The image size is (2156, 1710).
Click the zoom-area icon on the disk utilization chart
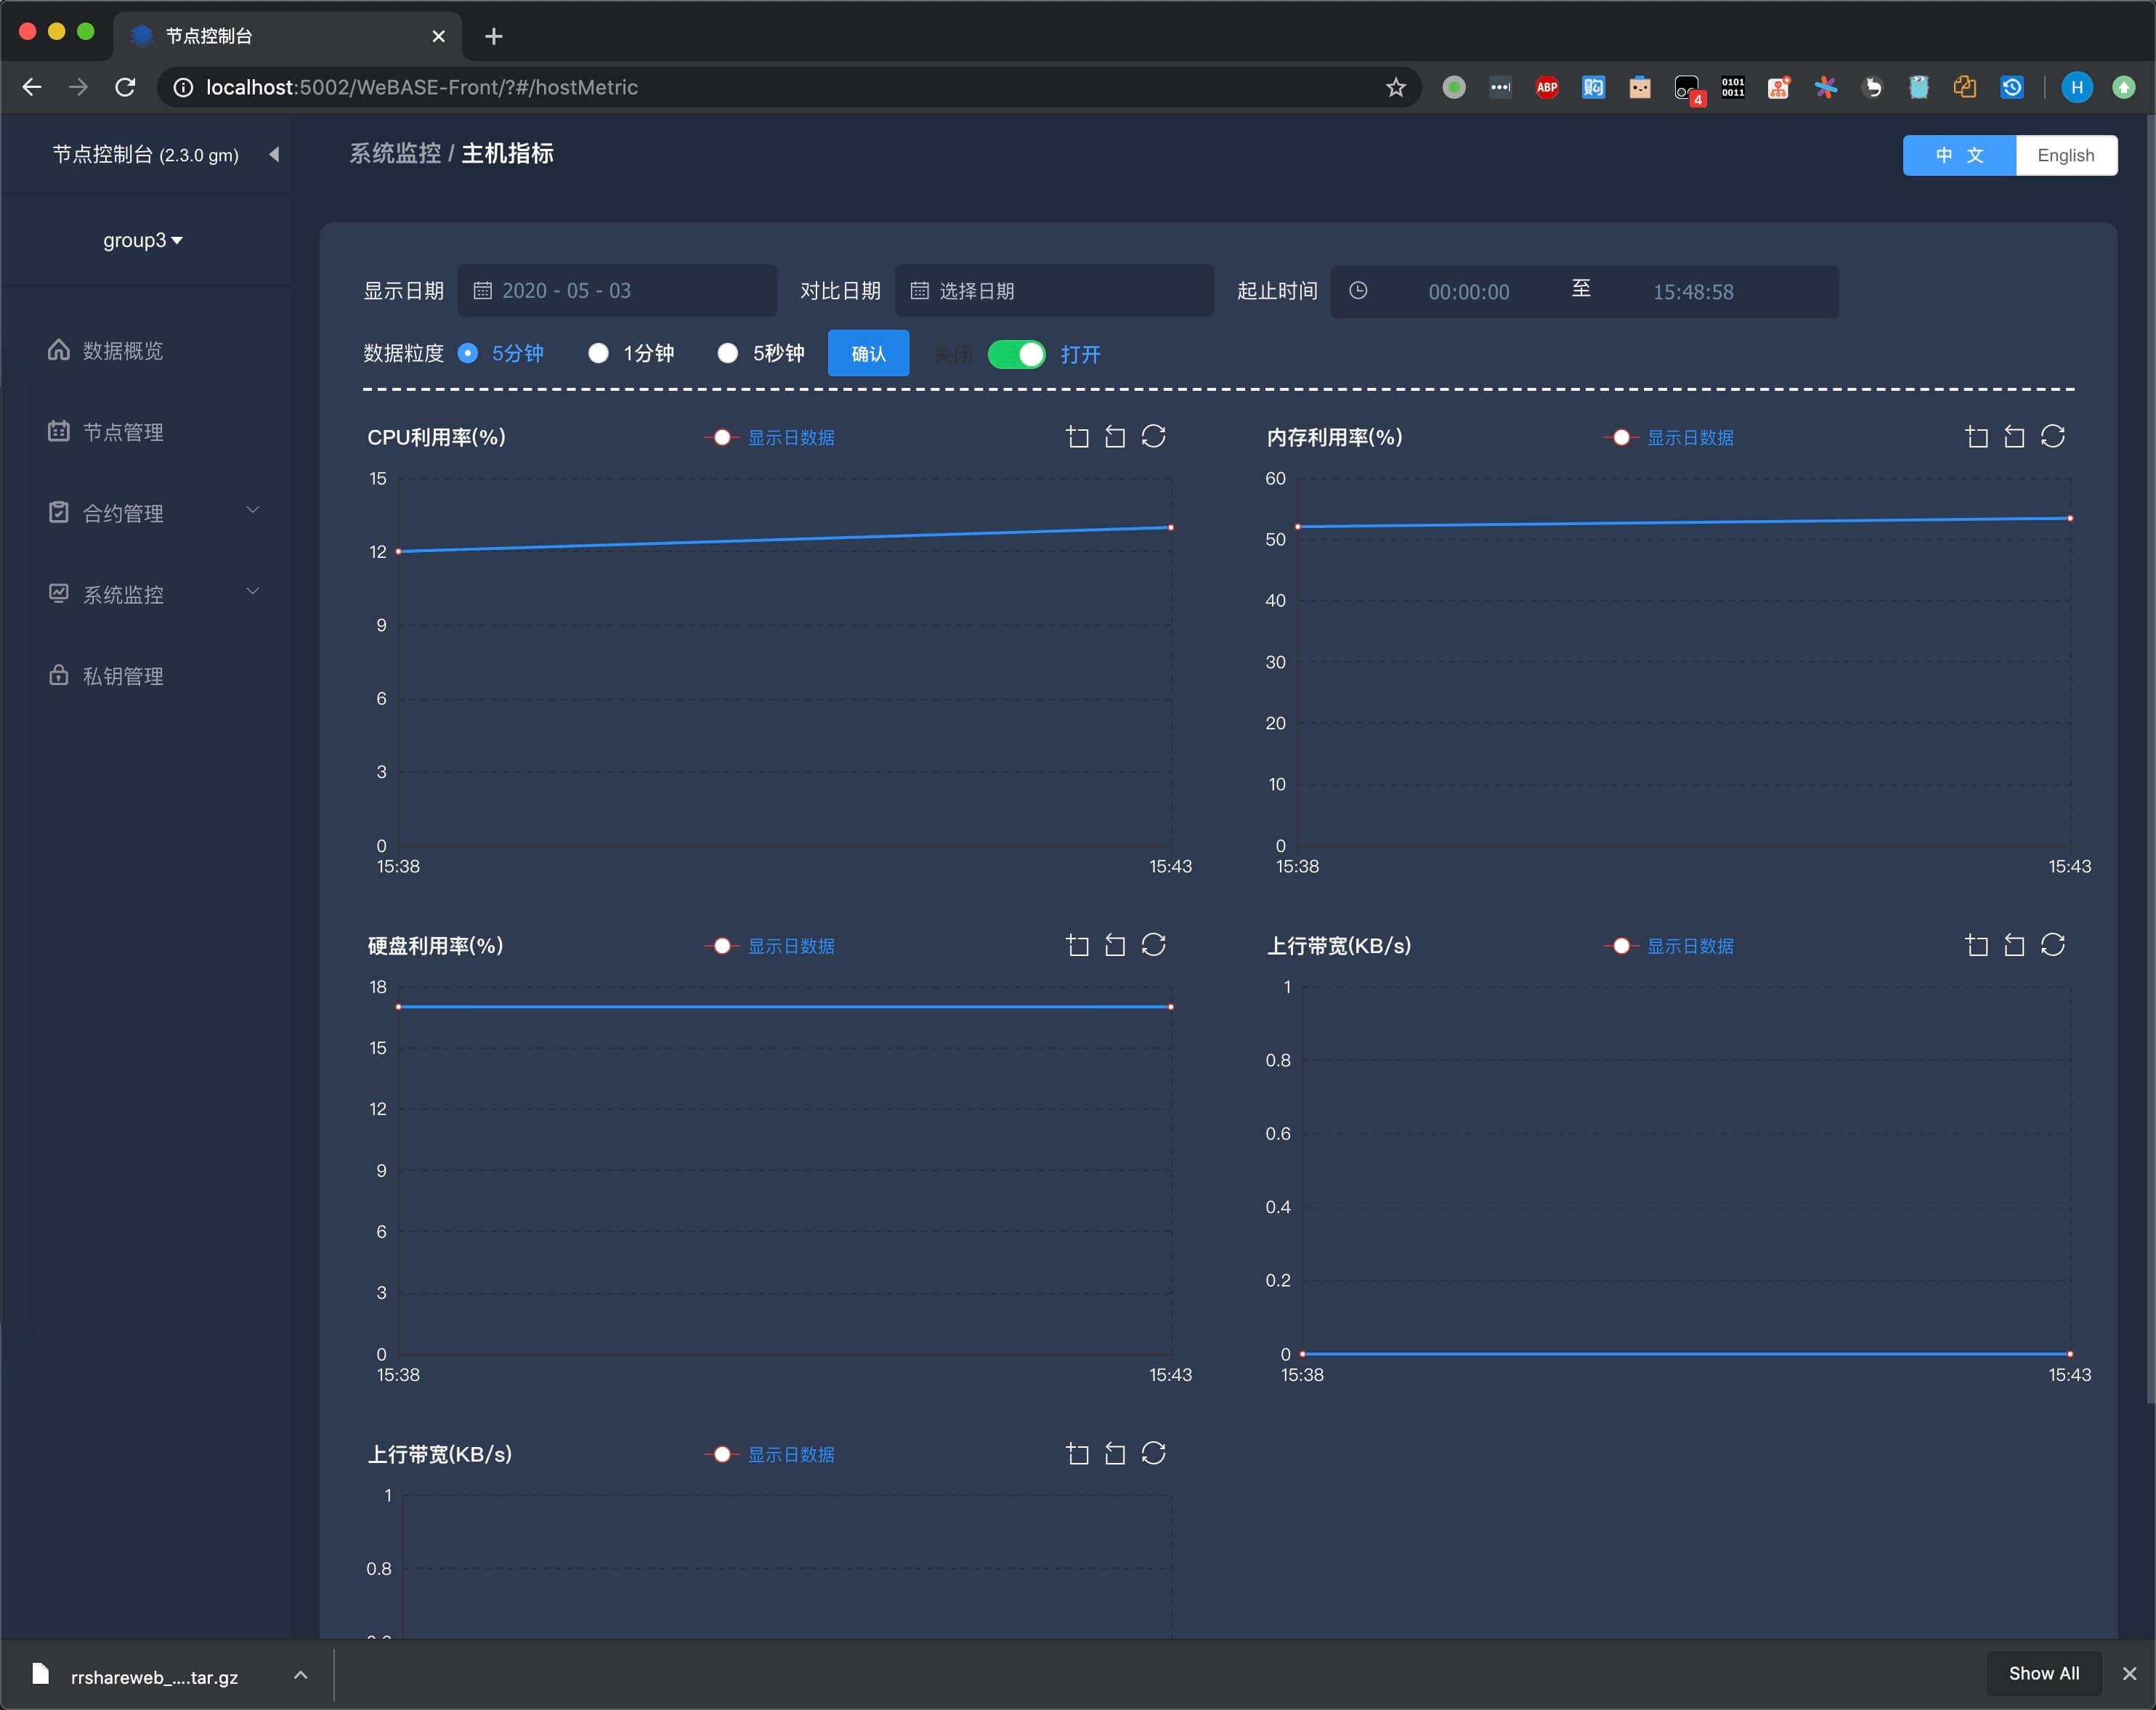[x=1077, y=945]
